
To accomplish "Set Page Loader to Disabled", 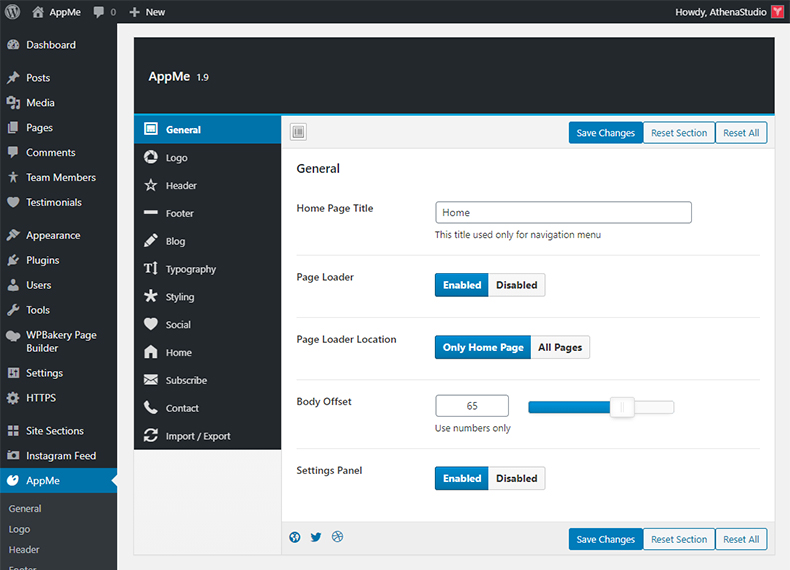I will pyautogui.click(x=516, y=285).
